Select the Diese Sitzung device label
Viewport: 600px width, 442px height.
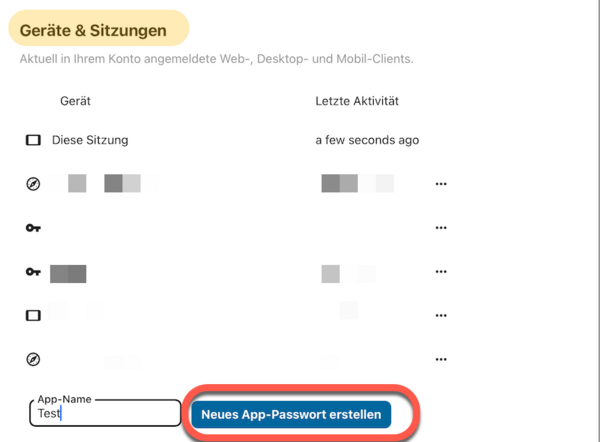tap(90, 141)
